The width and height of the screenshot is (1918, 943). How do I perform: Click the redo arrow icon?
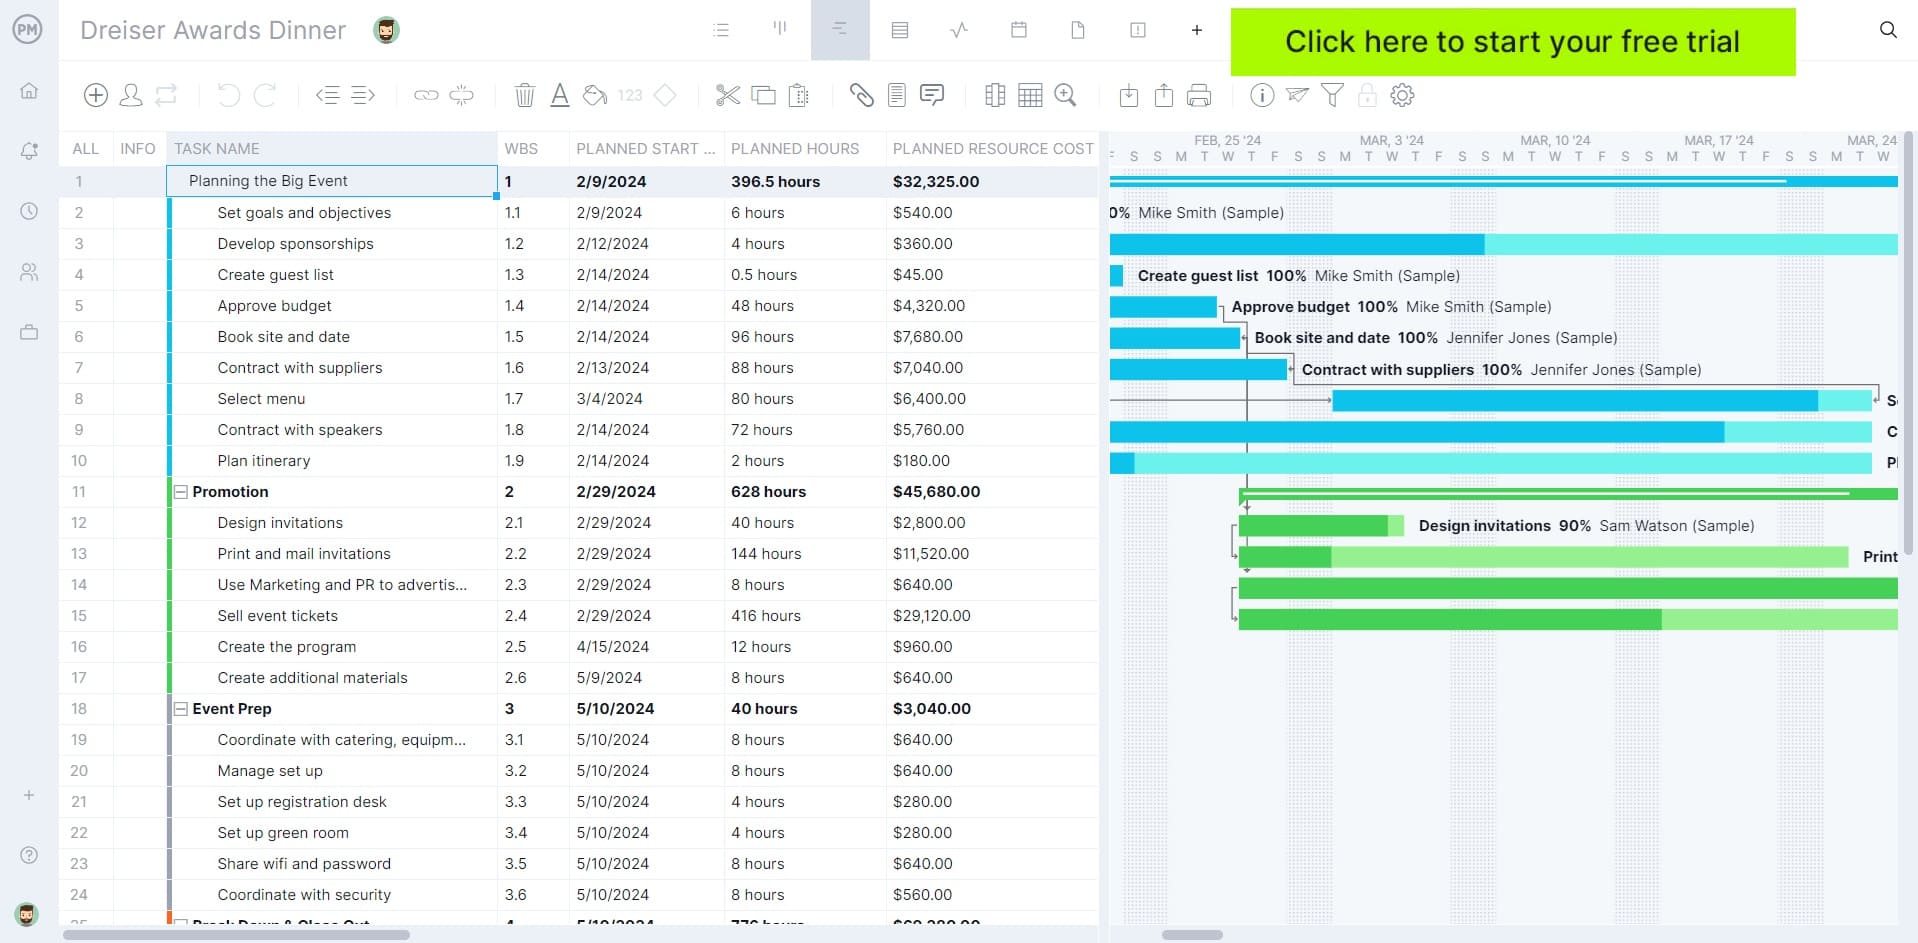(x=265, y=95)
